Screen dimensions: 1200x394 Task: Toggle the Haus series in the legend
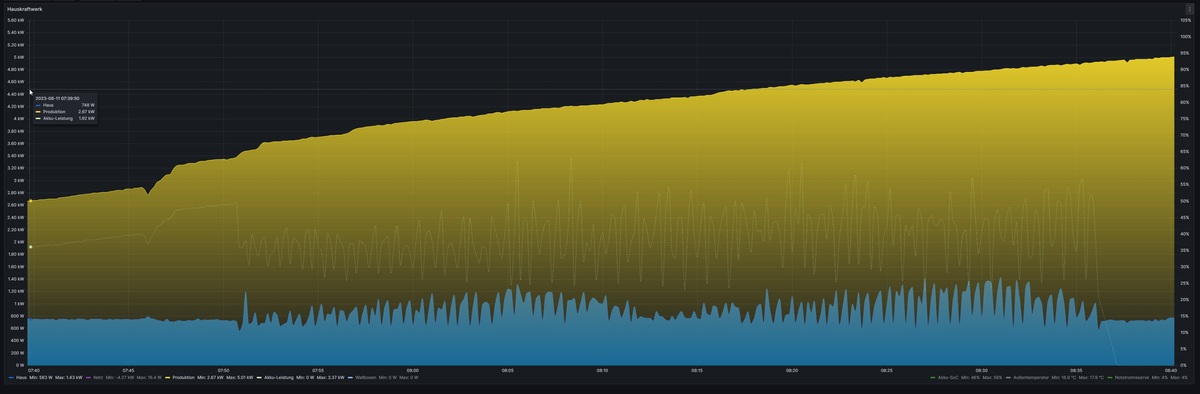click(x=22, y=377)
